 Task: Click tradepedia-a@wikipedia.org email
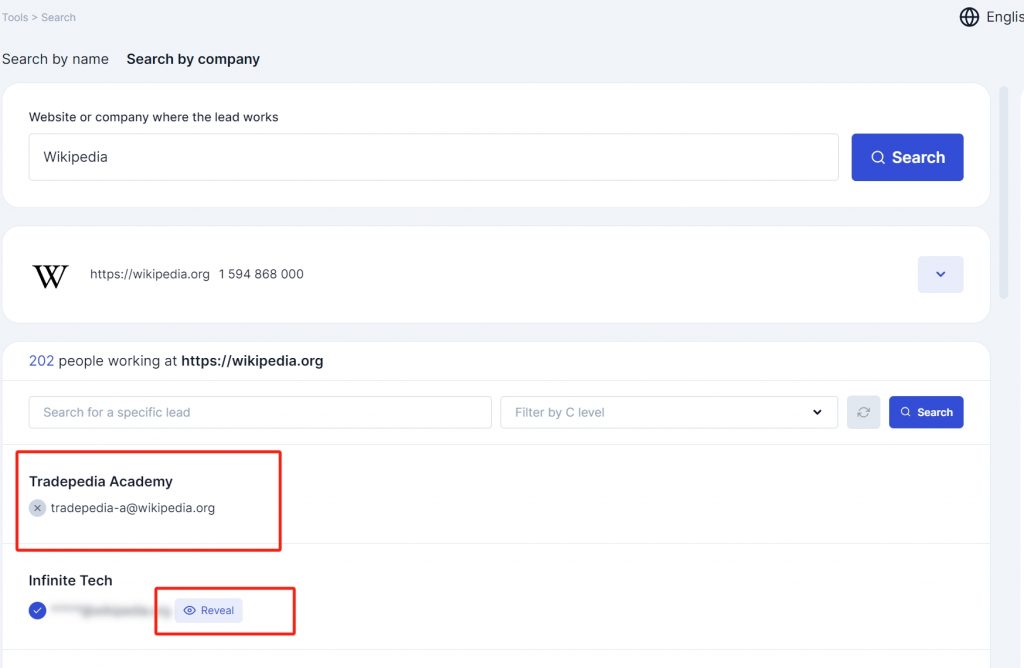pyautogui.click(x=133, y=508)
